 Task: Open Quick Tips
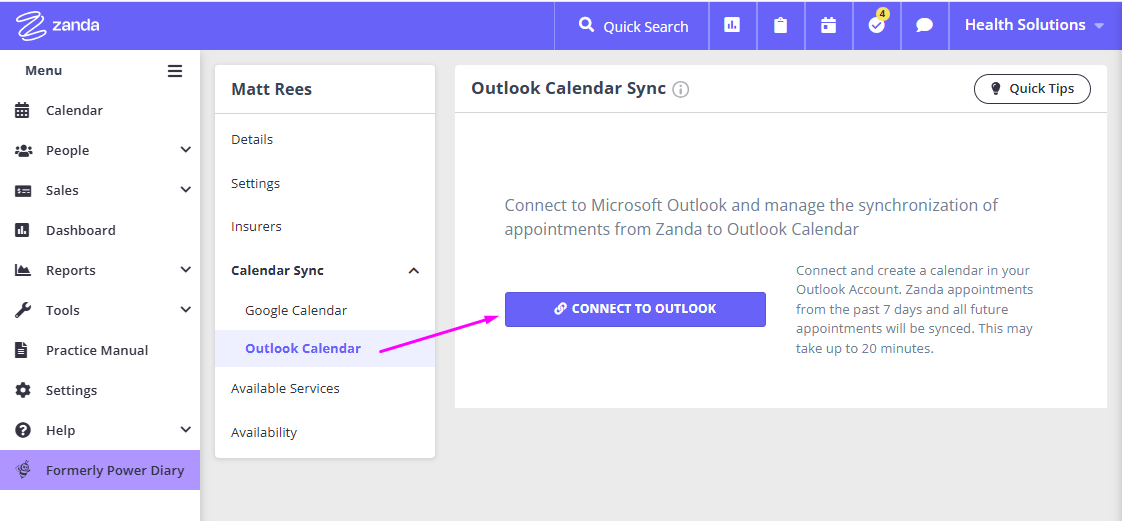(1033, 89)
